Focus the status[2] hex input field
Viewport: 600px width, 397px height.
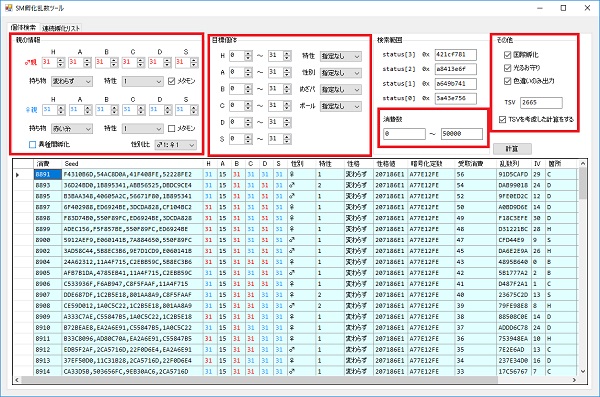point(455,69)
